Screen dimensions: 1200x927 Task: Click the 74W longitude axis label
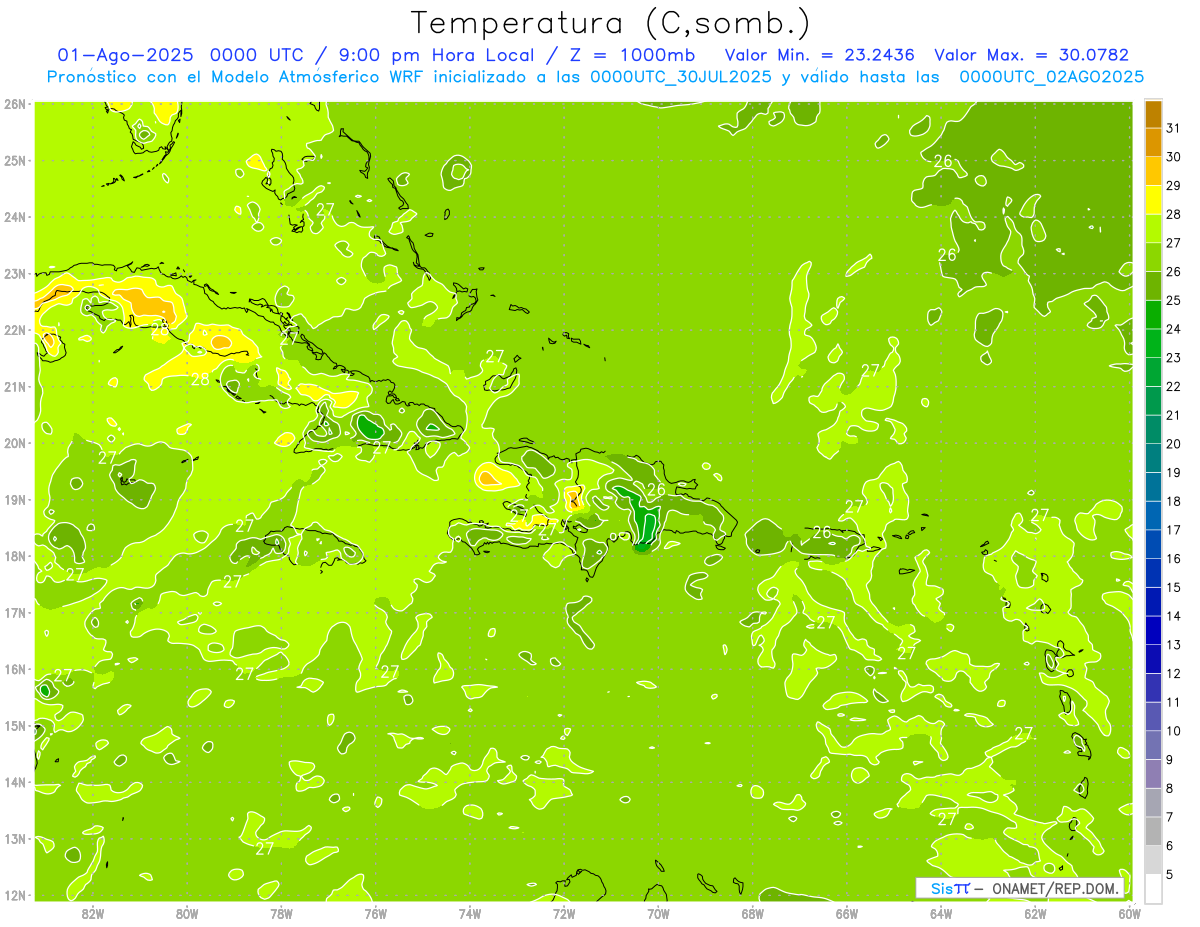point(470,913)
